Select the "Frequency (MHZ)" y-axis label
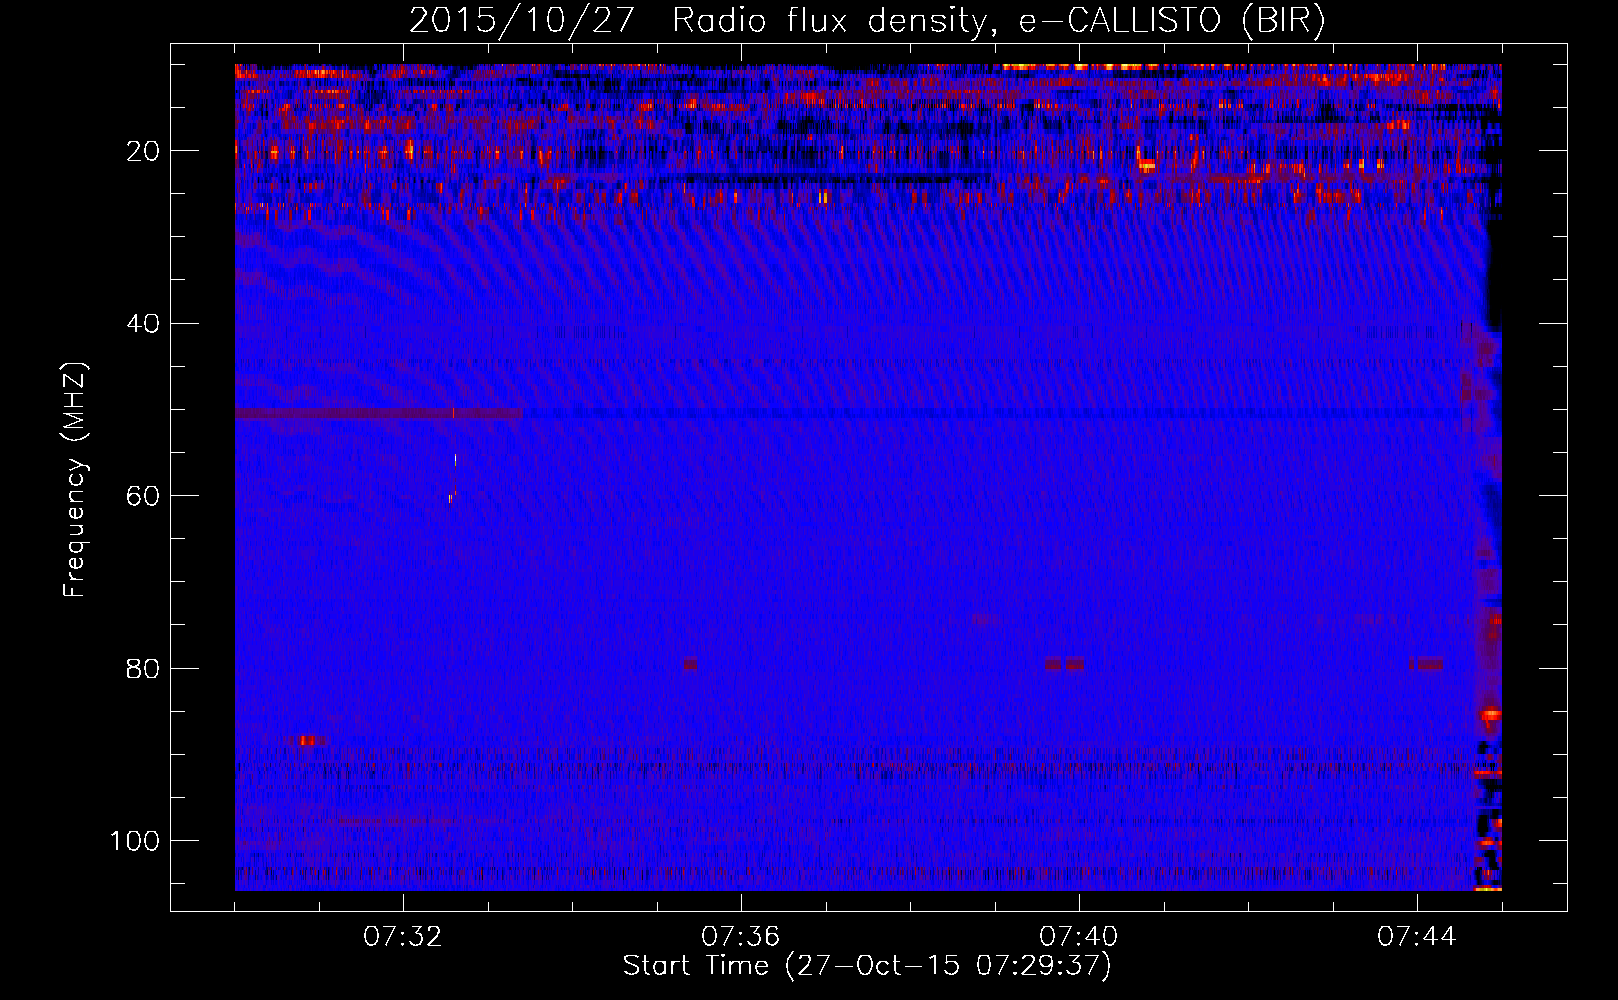Screen dimensions: 1618x1000 pos(75,480)
